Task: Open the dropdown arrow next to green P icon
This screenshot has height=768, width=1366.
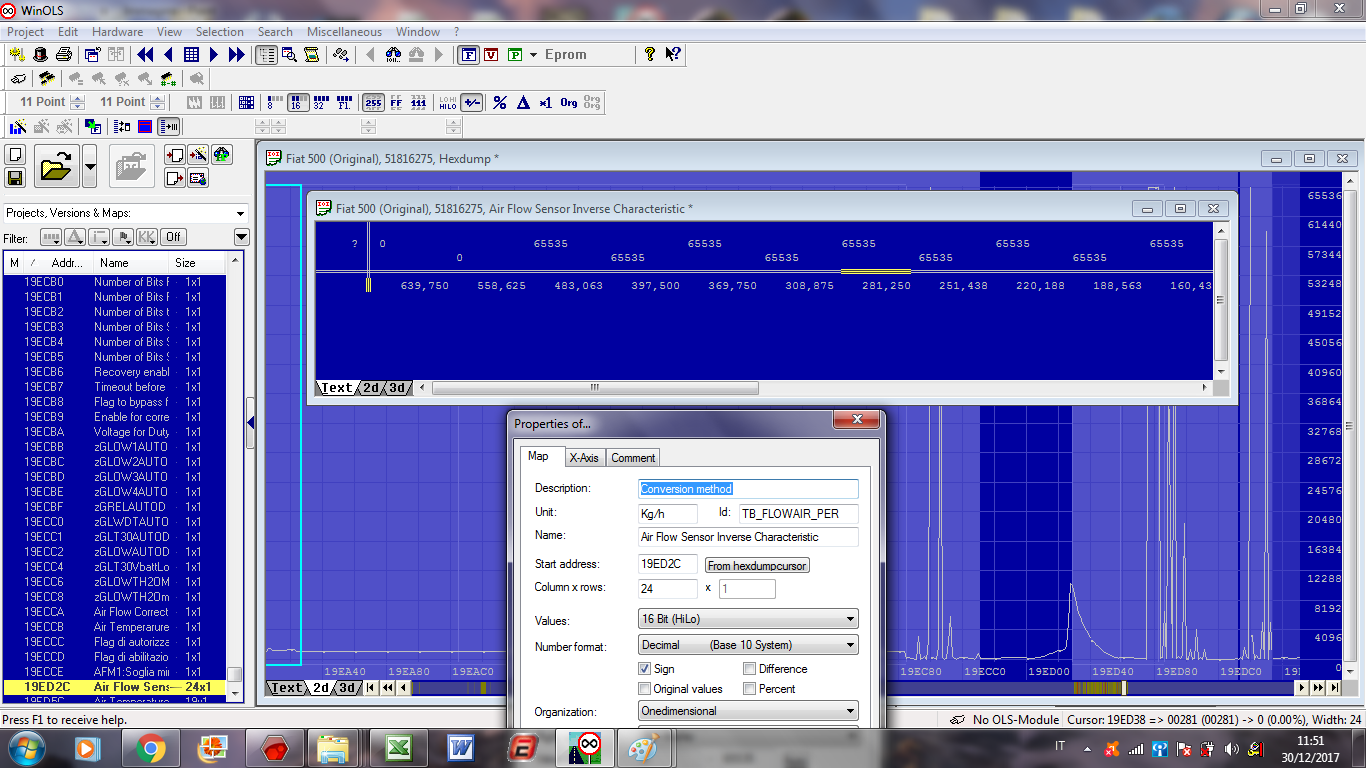Action: 534,55
